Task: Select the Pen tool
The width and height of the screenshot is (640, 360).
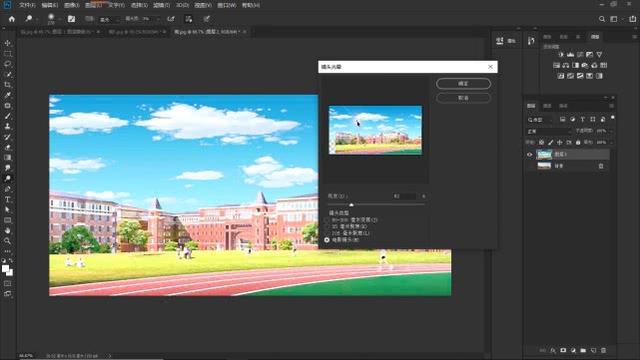Action: (7, 189)
